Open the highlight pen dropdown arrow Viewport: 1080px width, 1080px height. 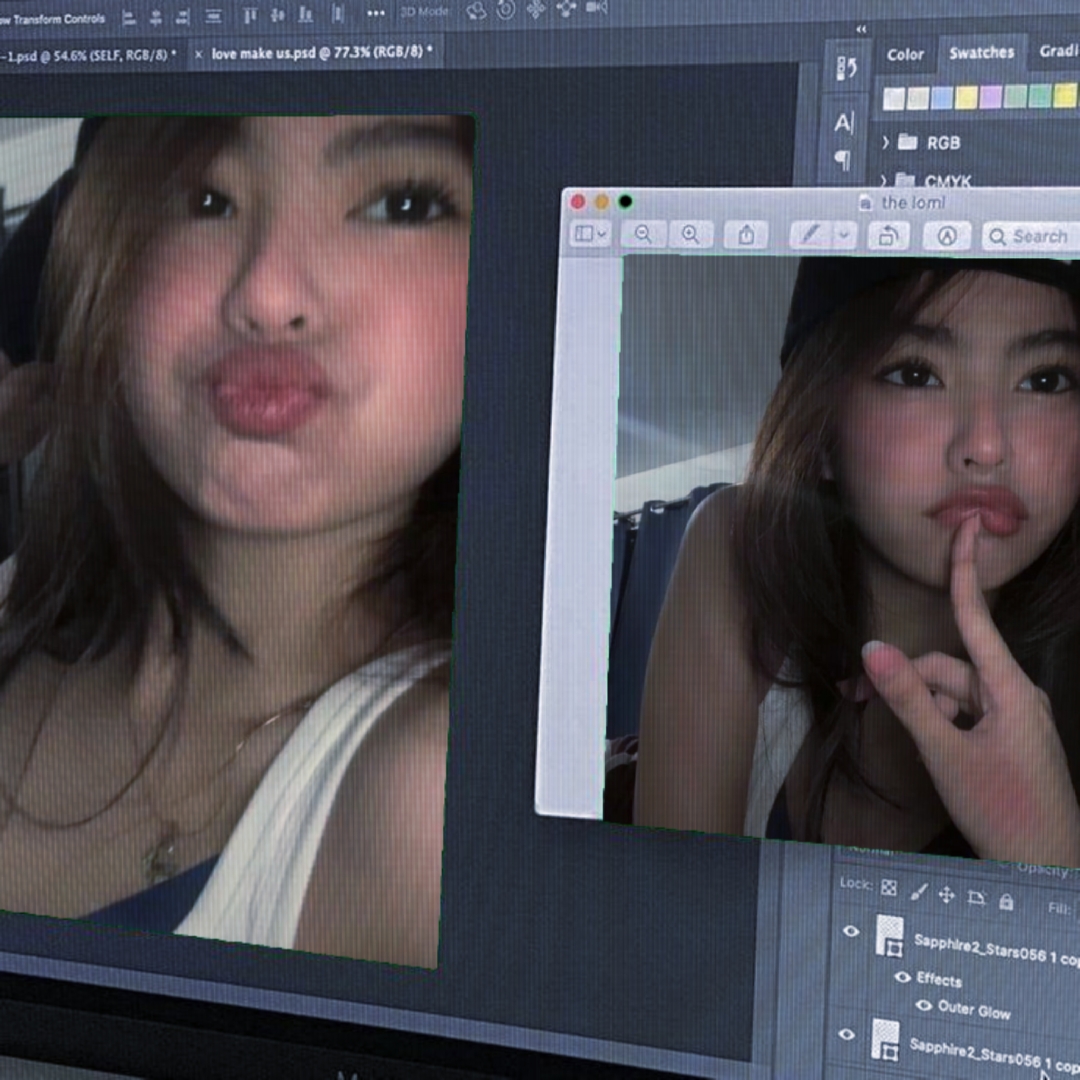pos(845,236)
